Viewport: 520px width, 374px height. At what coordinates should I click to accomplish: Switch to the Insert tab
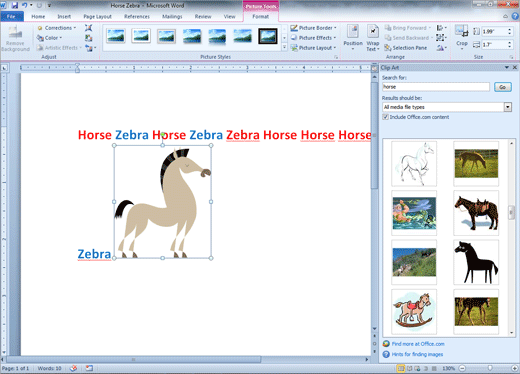pyautogui.click(x=64, y=16)
